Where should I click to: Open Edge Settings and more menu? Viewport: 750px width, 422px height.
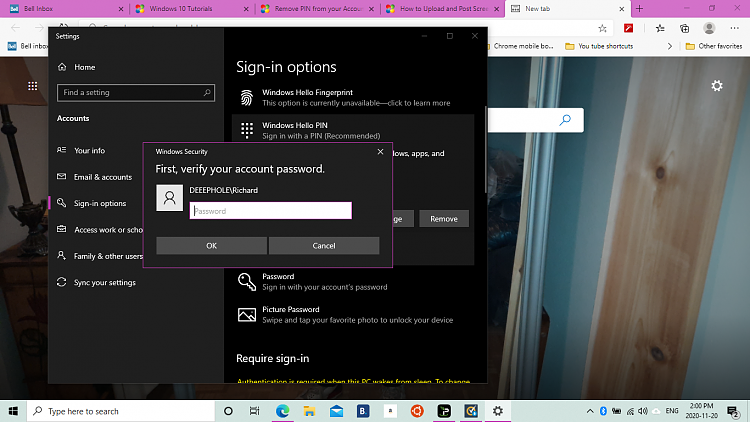point(735,28)
